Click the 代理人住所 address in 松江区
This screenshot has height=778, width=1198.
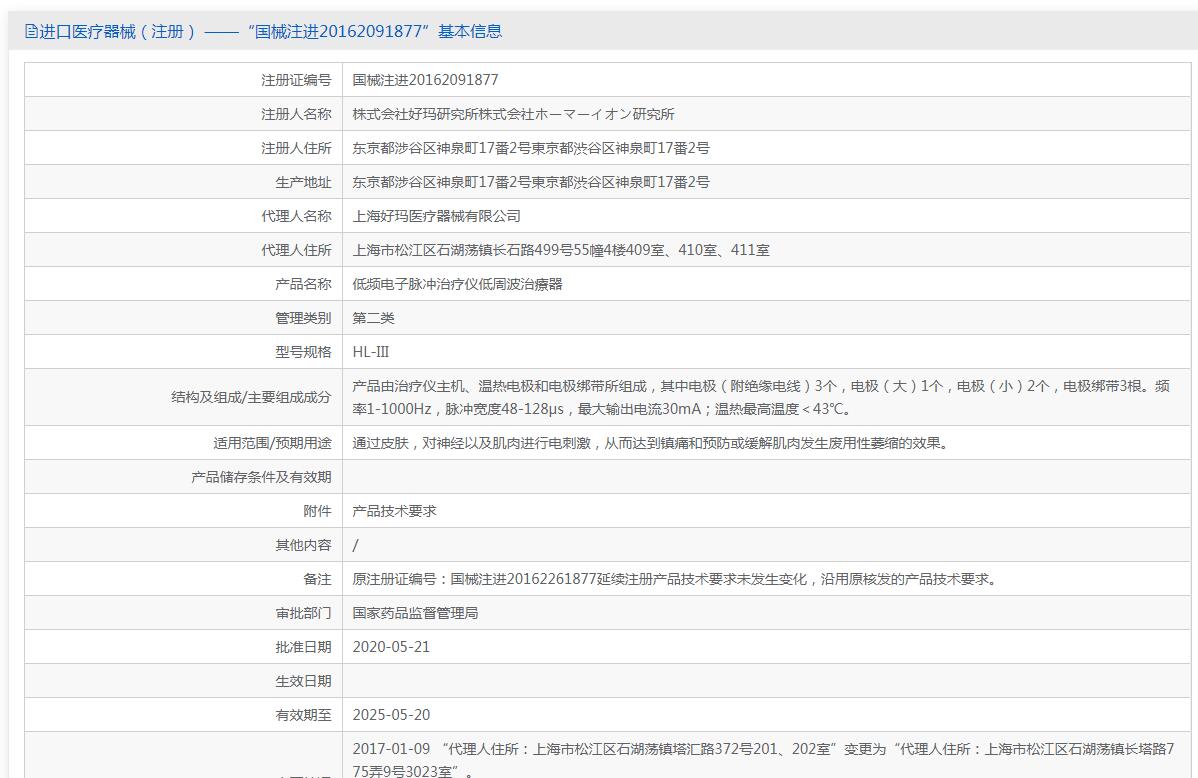[x=561, y=250]
